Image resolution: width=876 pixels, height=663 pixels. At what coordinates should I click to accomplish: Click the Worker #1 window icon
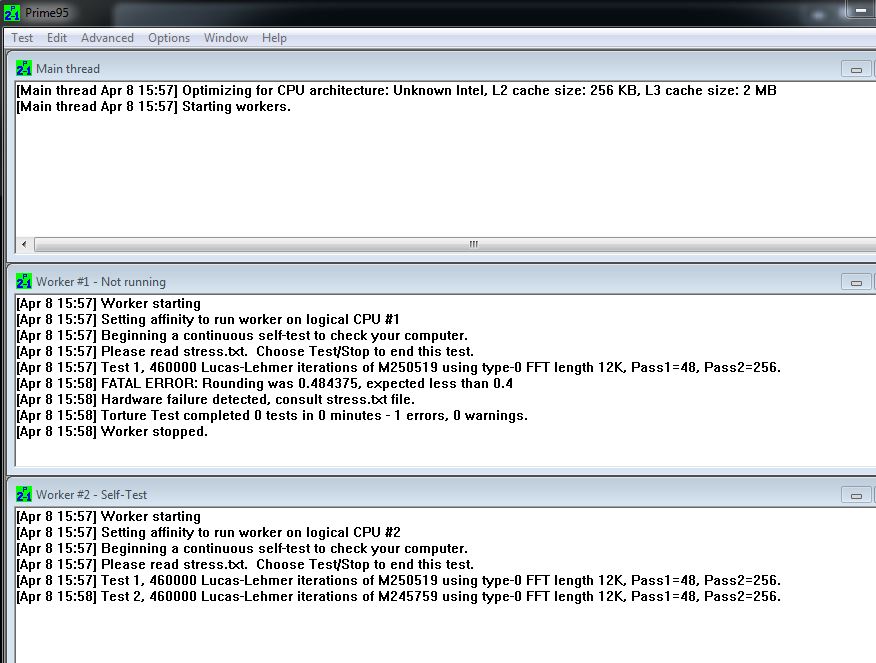tap(23, 281)
